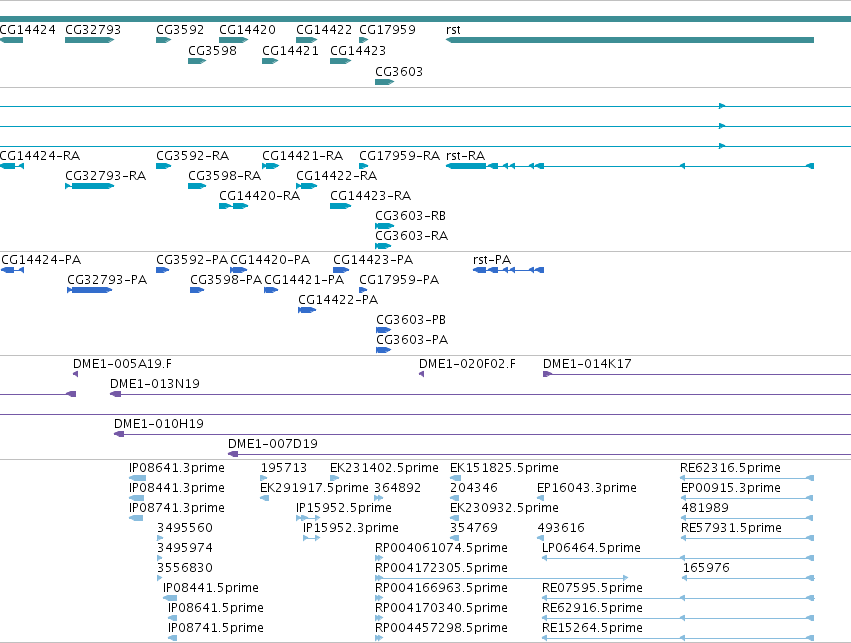Image resolution: width=851 pixels, height=643 pixels.
Task: Click the RP004061074.5prime EST label
Action: (x=442, y=549)
